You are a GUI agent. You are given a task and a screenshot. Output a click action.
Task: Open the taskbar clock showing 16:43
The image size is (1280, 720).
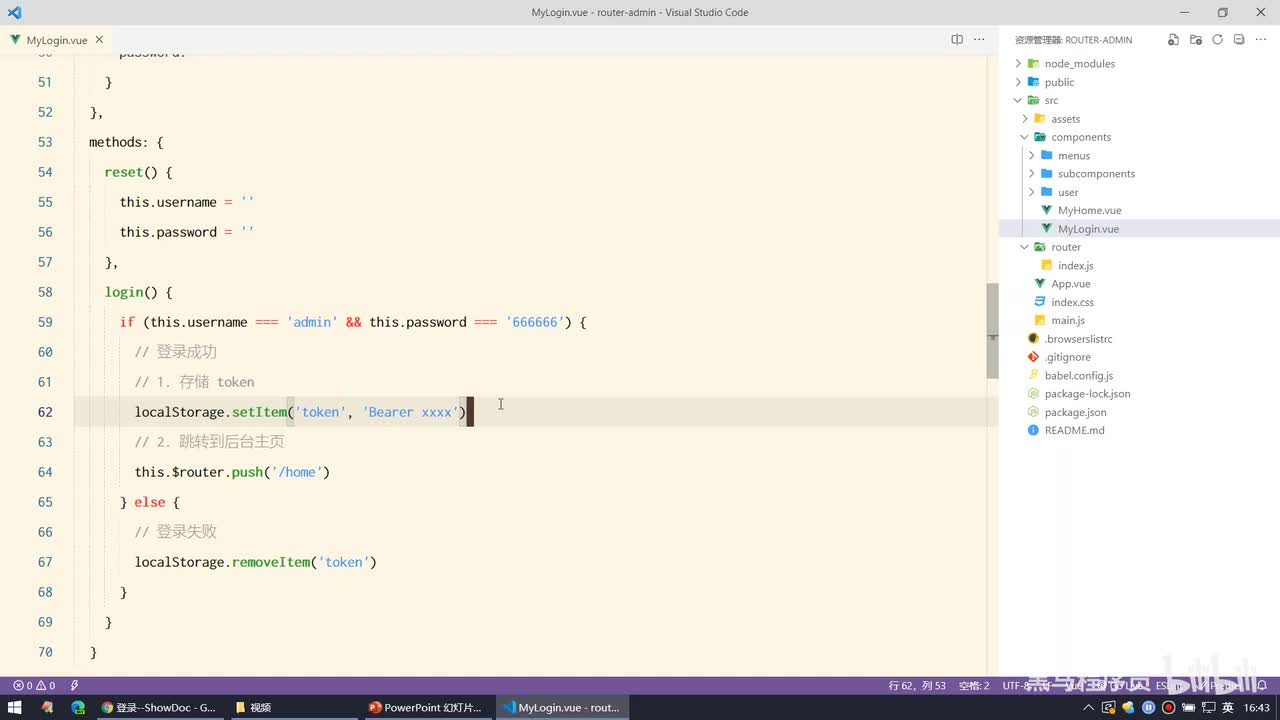1257,707
